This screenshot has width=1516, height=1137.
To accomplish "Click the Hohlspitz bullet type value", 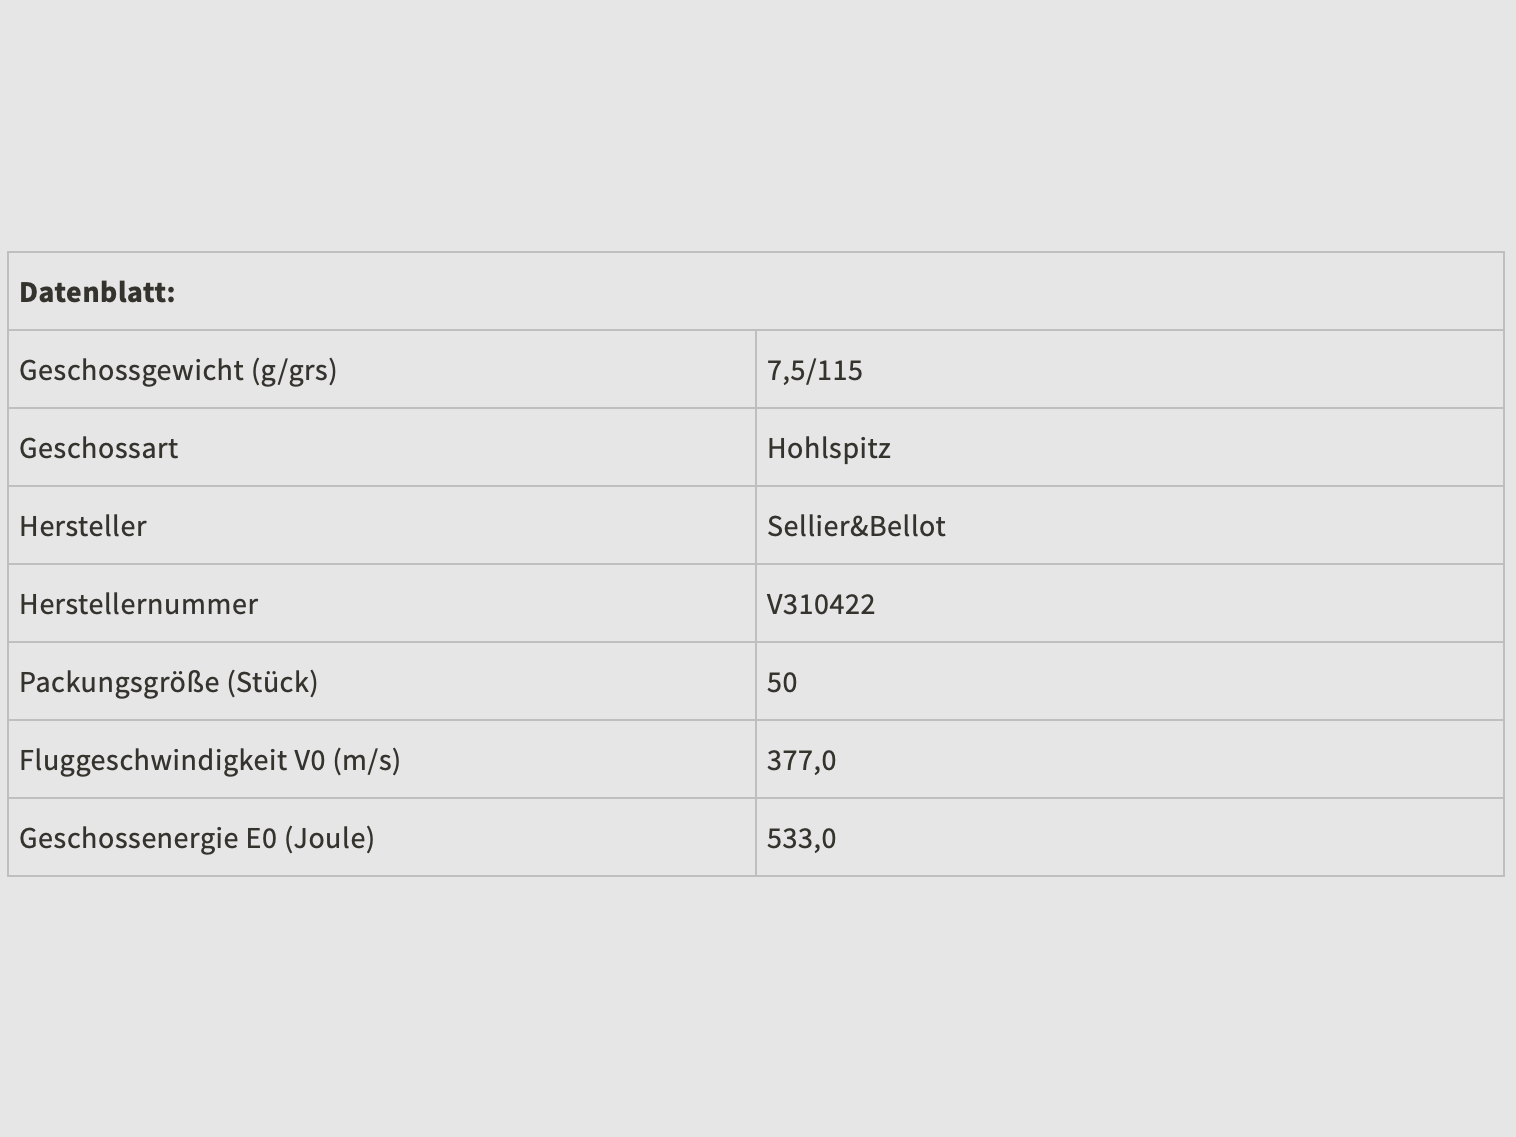I will pyautogui.click(x=828, y=448).
